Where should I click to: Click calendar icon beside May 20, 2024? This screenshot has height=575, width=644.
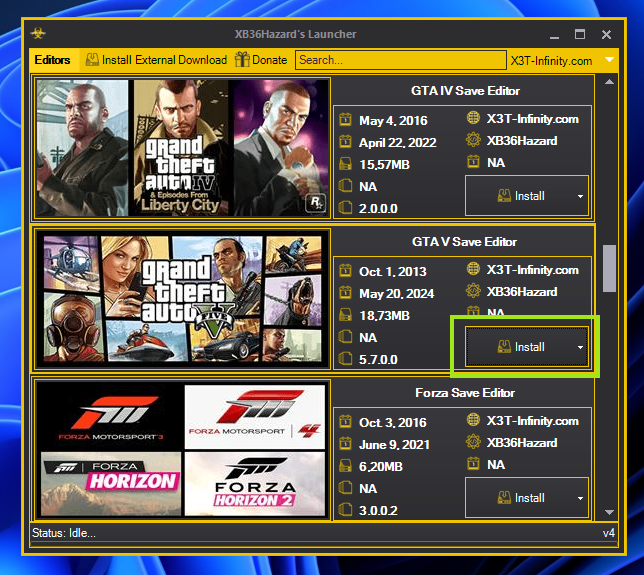[345, 293]
